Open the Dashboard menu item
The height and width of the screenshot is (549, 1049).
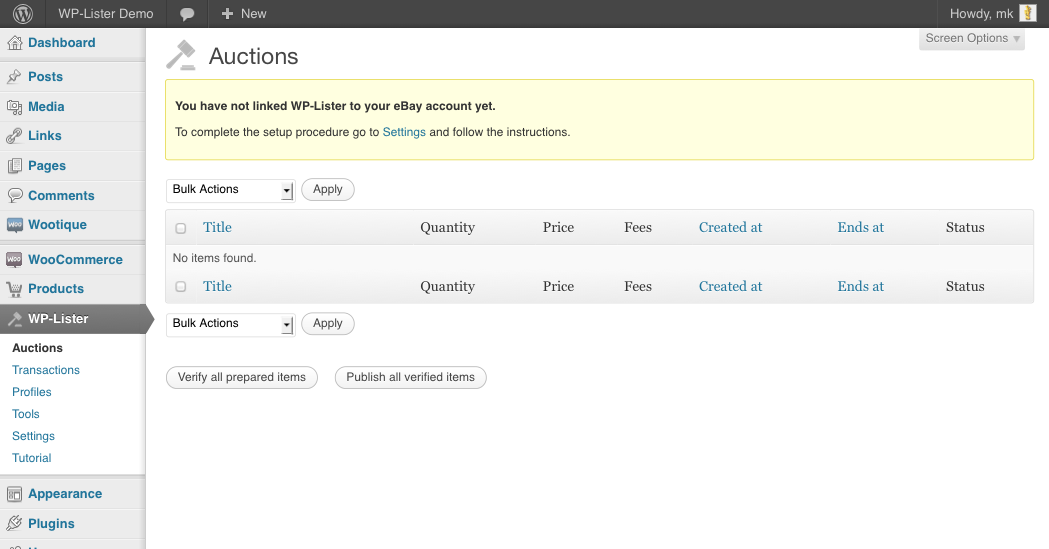[62, 43]
